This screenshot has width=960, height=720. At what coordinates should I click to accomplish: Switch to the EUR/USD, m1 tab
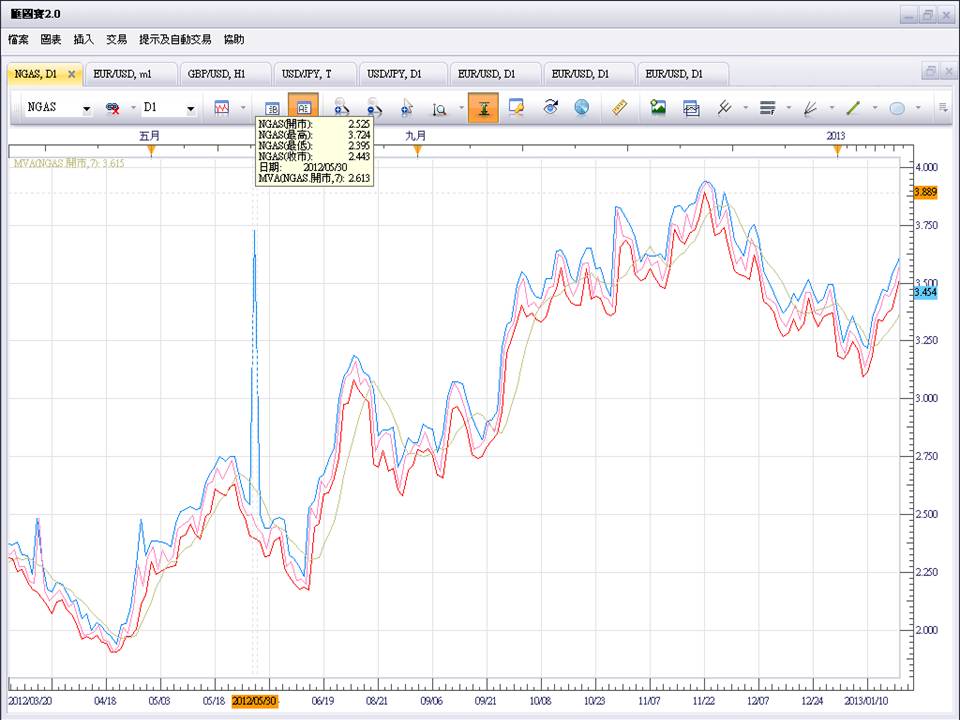pos(130,74)
